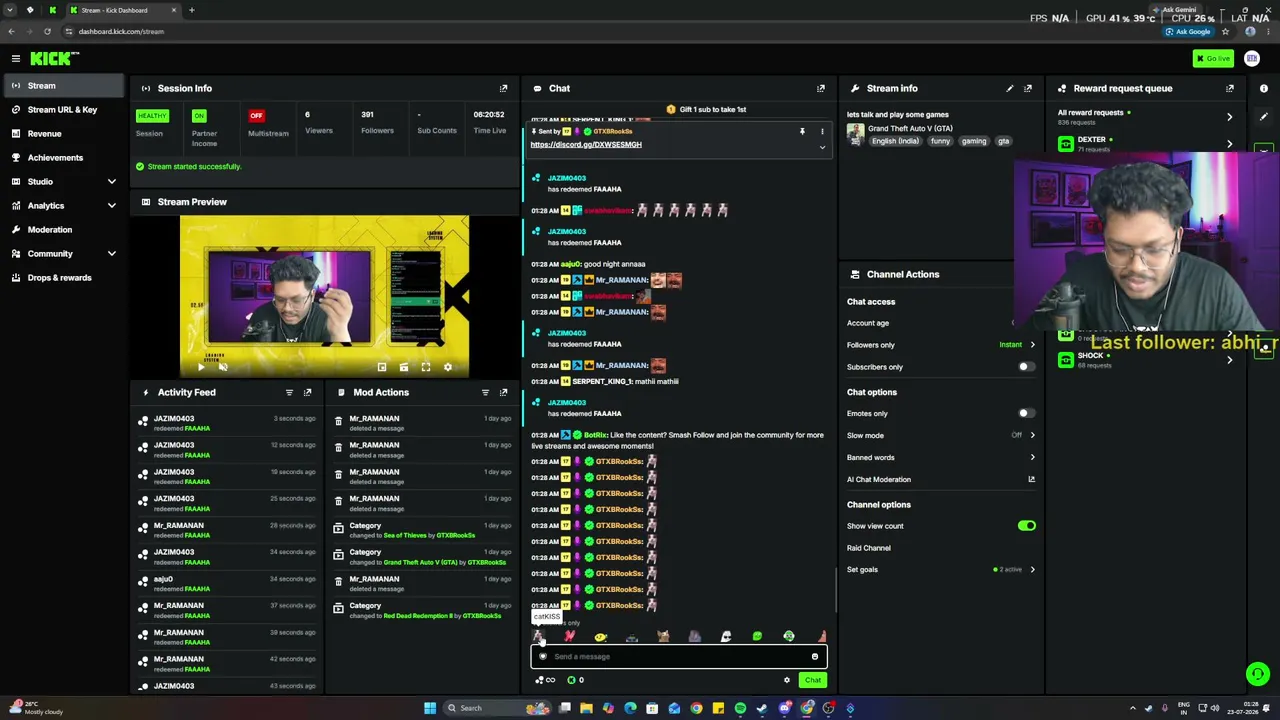This screenshot has height=720, width=1280.
Task: Pop out the Stream info panel
Action: [x=1027, y=88]
